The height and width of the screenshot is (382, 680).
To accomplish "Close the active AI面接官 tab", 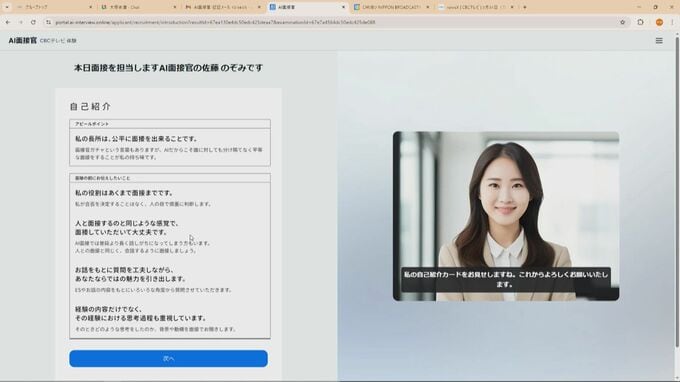I will tap(343, 7).
